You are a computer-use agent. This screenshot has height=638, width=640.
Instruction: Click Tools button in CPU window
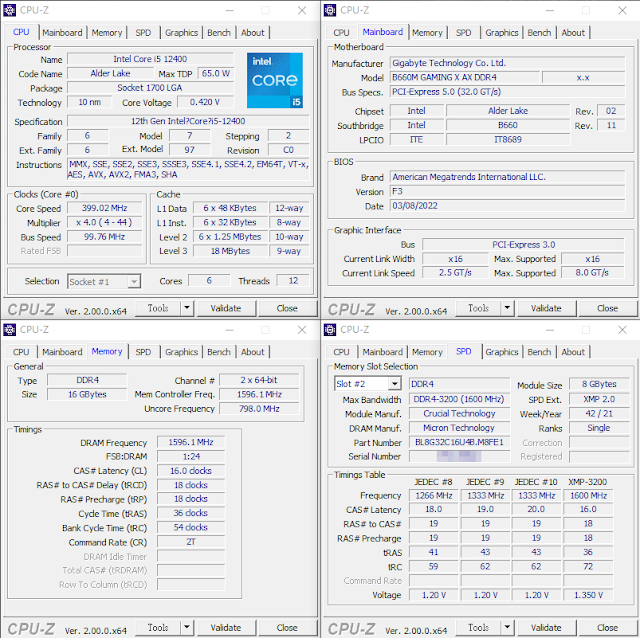(x=158, y=308)
